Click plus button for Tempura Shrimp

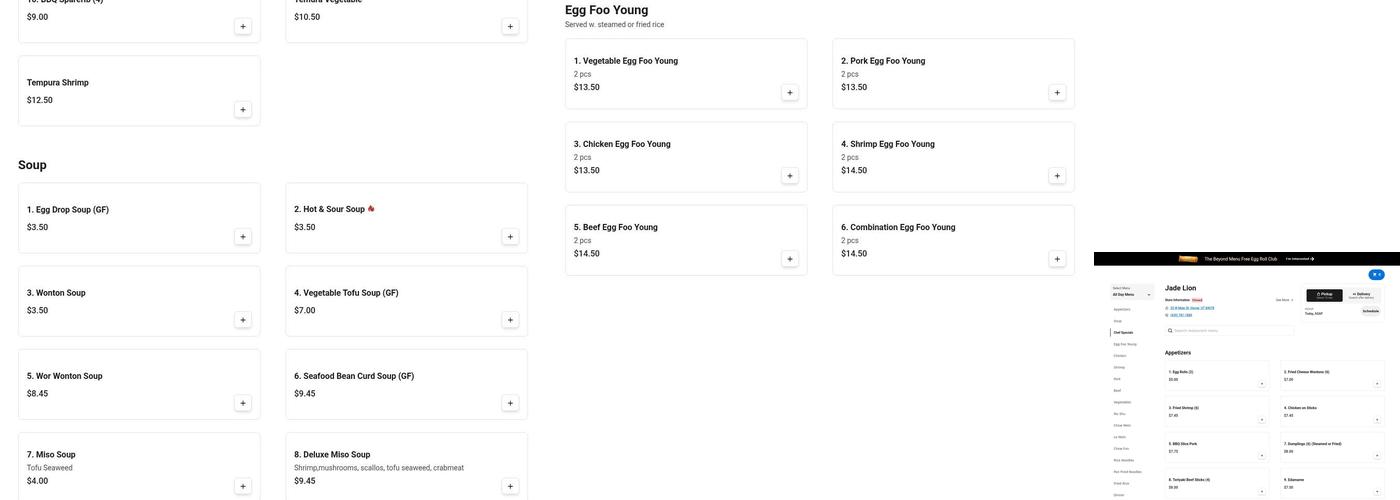pos(243,110)
